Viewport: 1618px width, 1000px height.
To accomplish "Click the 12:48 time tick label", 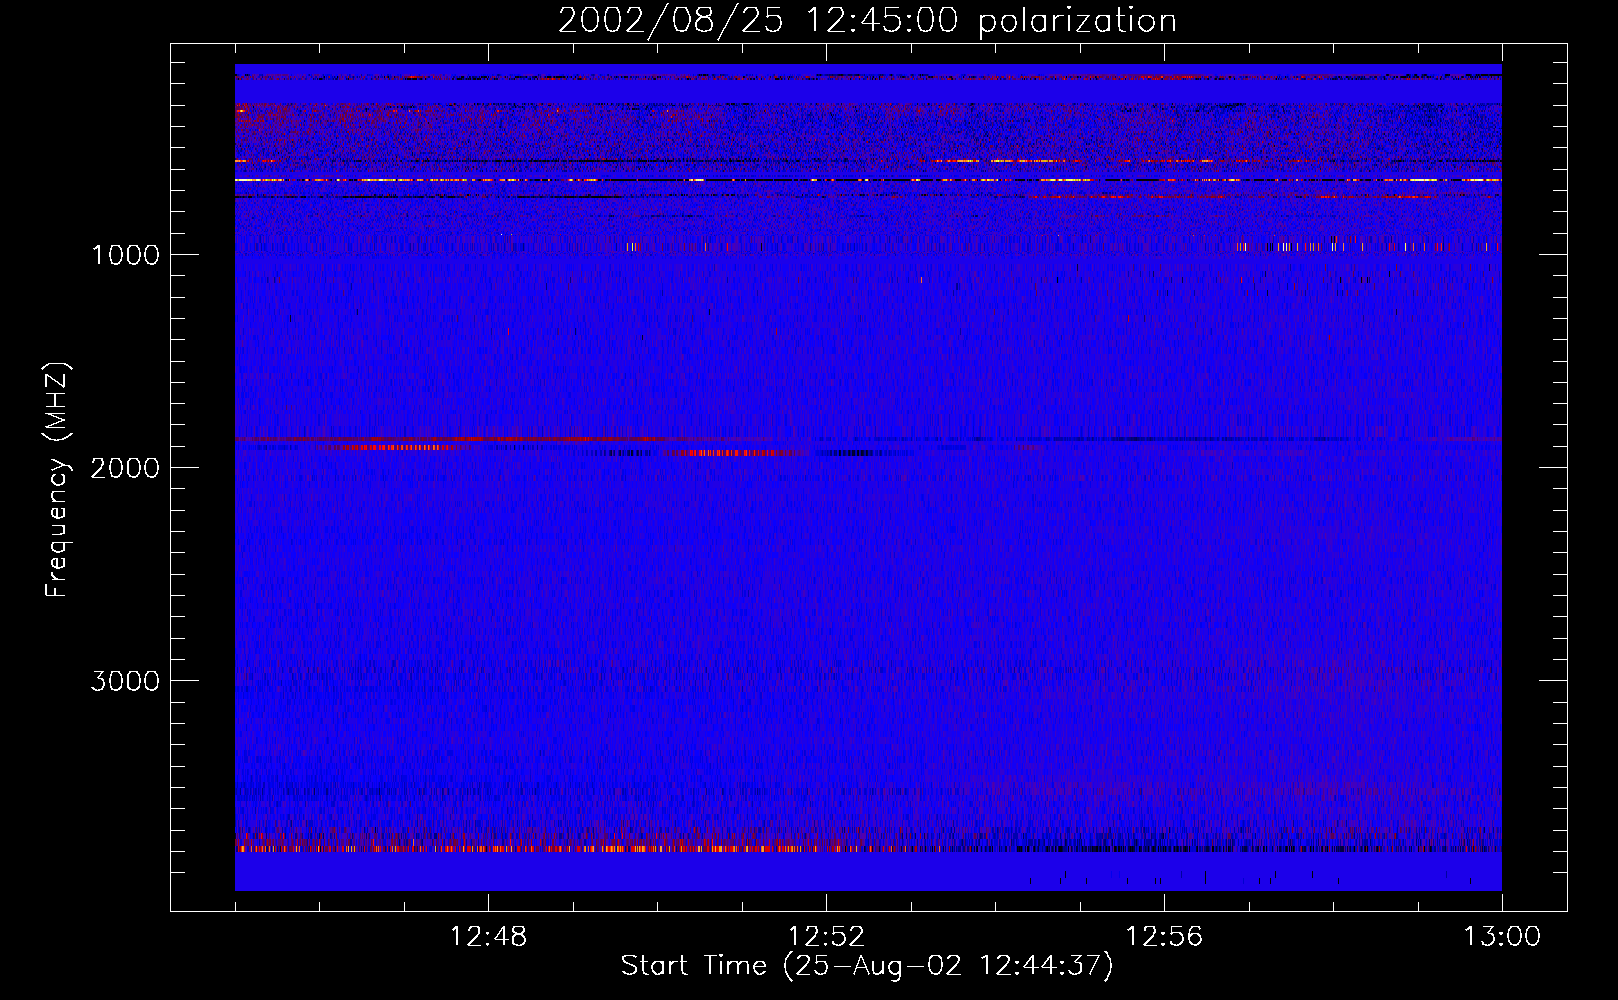I will point(488,937).
